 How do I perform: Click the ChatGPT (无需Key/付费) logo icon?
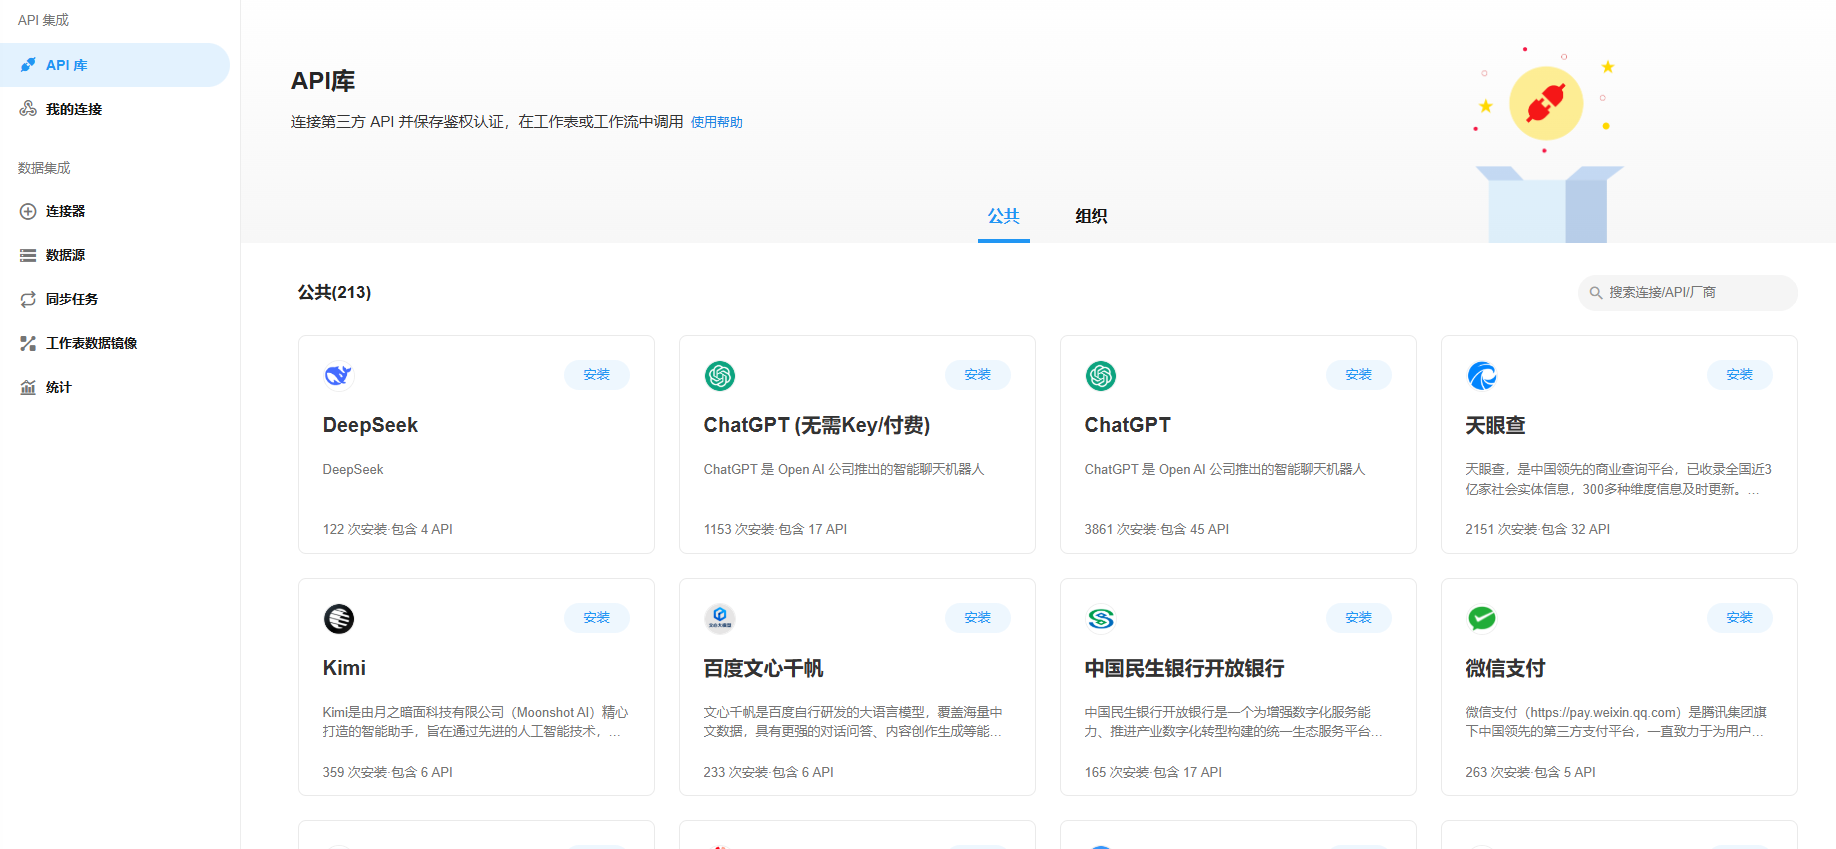pyautogui.click(x=719, y=376)
